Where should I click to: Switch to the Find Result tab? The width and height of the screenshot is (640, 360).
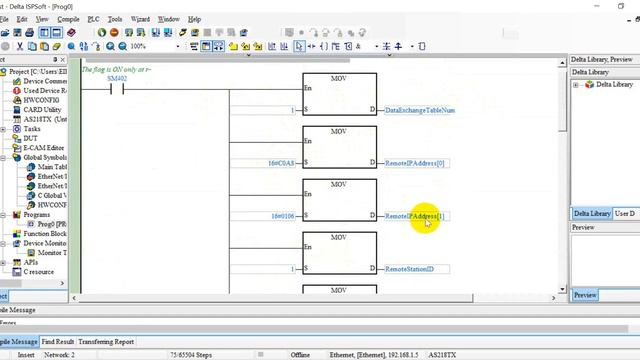pyautogui.click(x=58, y=342)
